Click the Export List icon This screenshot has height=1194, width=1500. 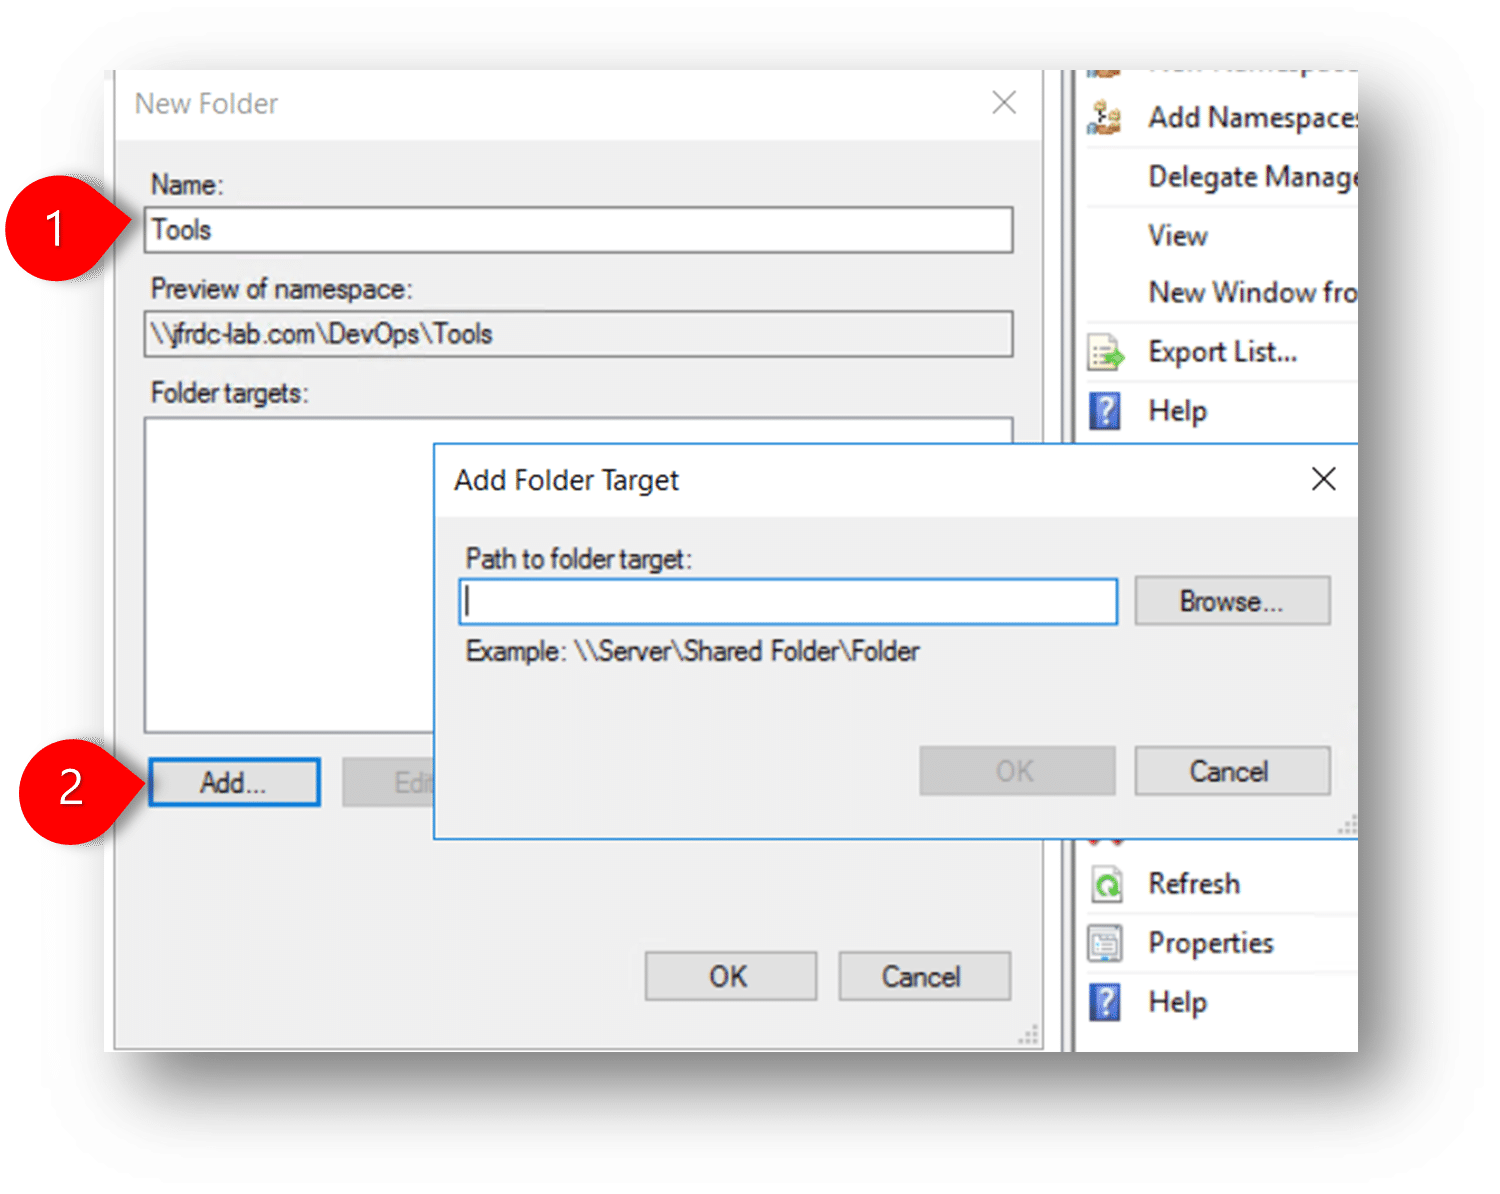click(1104, 351)
